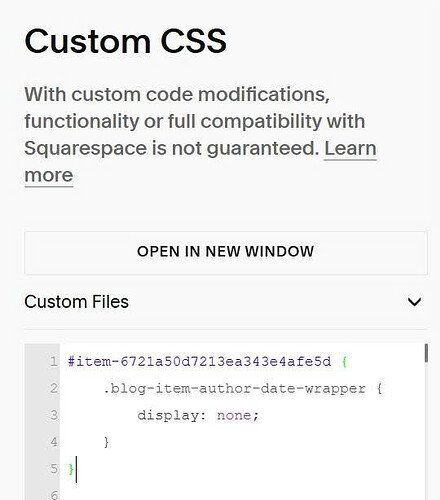Select line number 2 in the gutter
Viewport: 440px width, 500px height.
(x=54, y=389)
